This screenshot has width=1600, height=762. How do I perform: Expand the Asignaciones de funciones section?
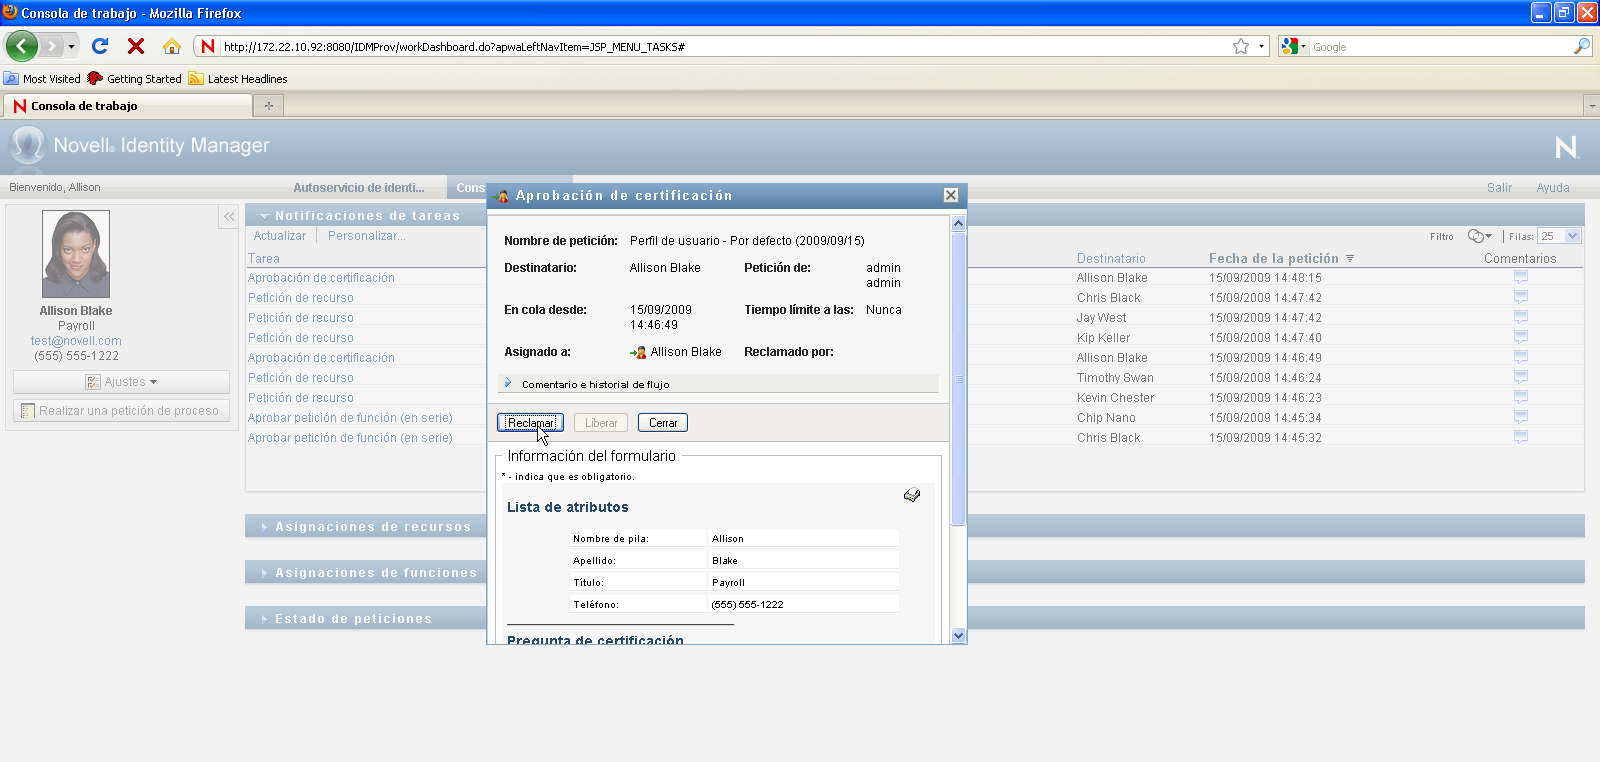tap(264, 573)
